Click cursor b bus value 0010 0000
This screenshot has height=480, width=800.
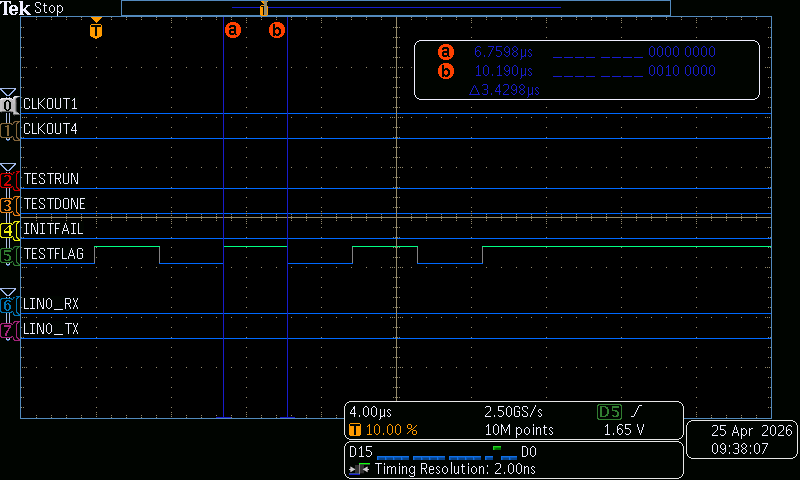(x=682, y=71)
